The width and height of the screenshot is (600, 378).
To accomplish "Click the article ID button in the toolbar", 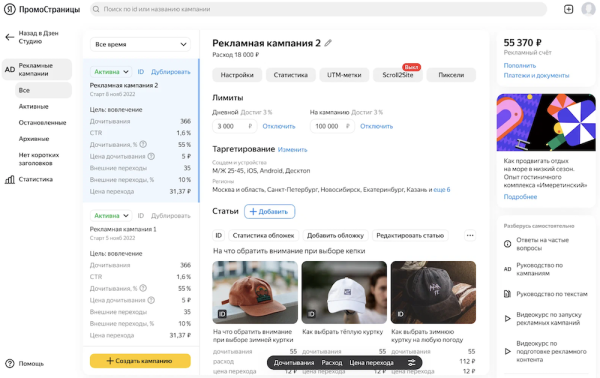I will (218, 235).
